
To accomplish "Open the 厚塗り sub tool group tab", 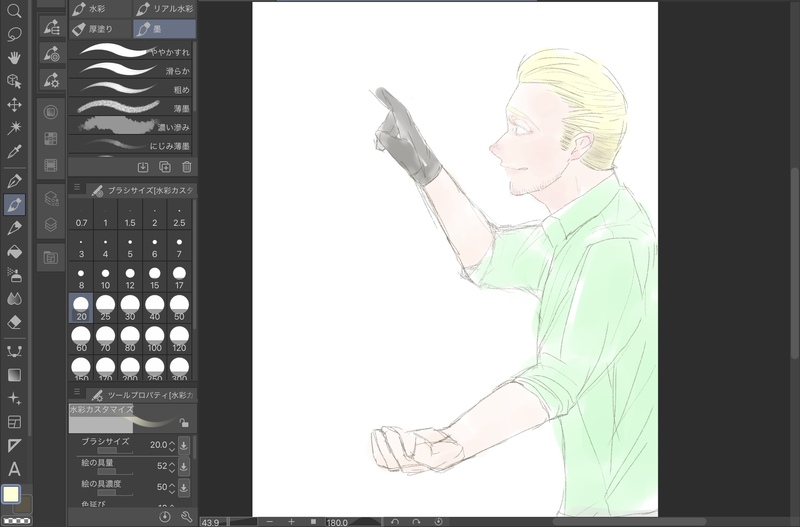I will (100, 29).
